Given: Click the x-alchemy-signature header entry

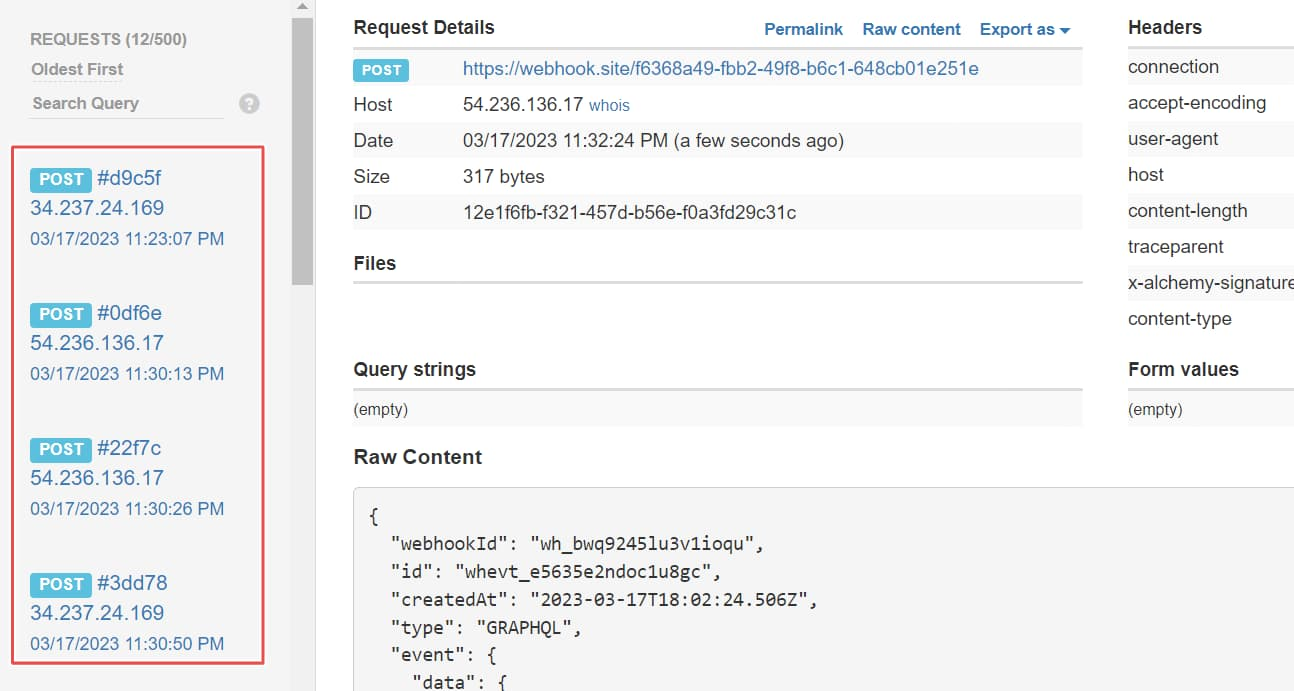Looking at the screenshot, I should 1211,283.
